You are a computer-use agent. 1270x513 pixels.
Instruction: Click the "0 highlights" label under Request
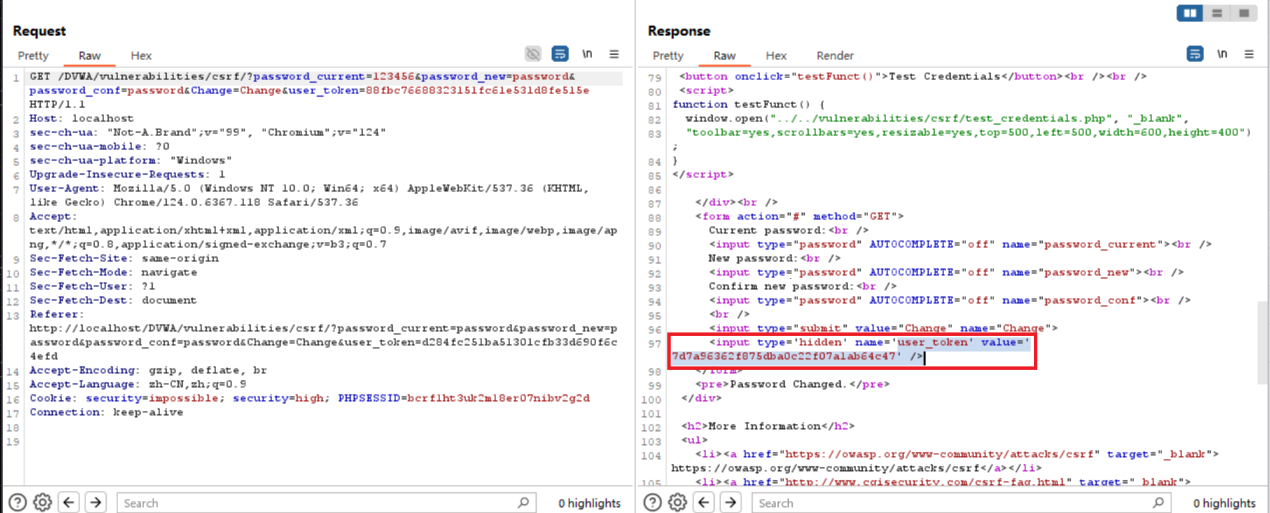point(589,503)
